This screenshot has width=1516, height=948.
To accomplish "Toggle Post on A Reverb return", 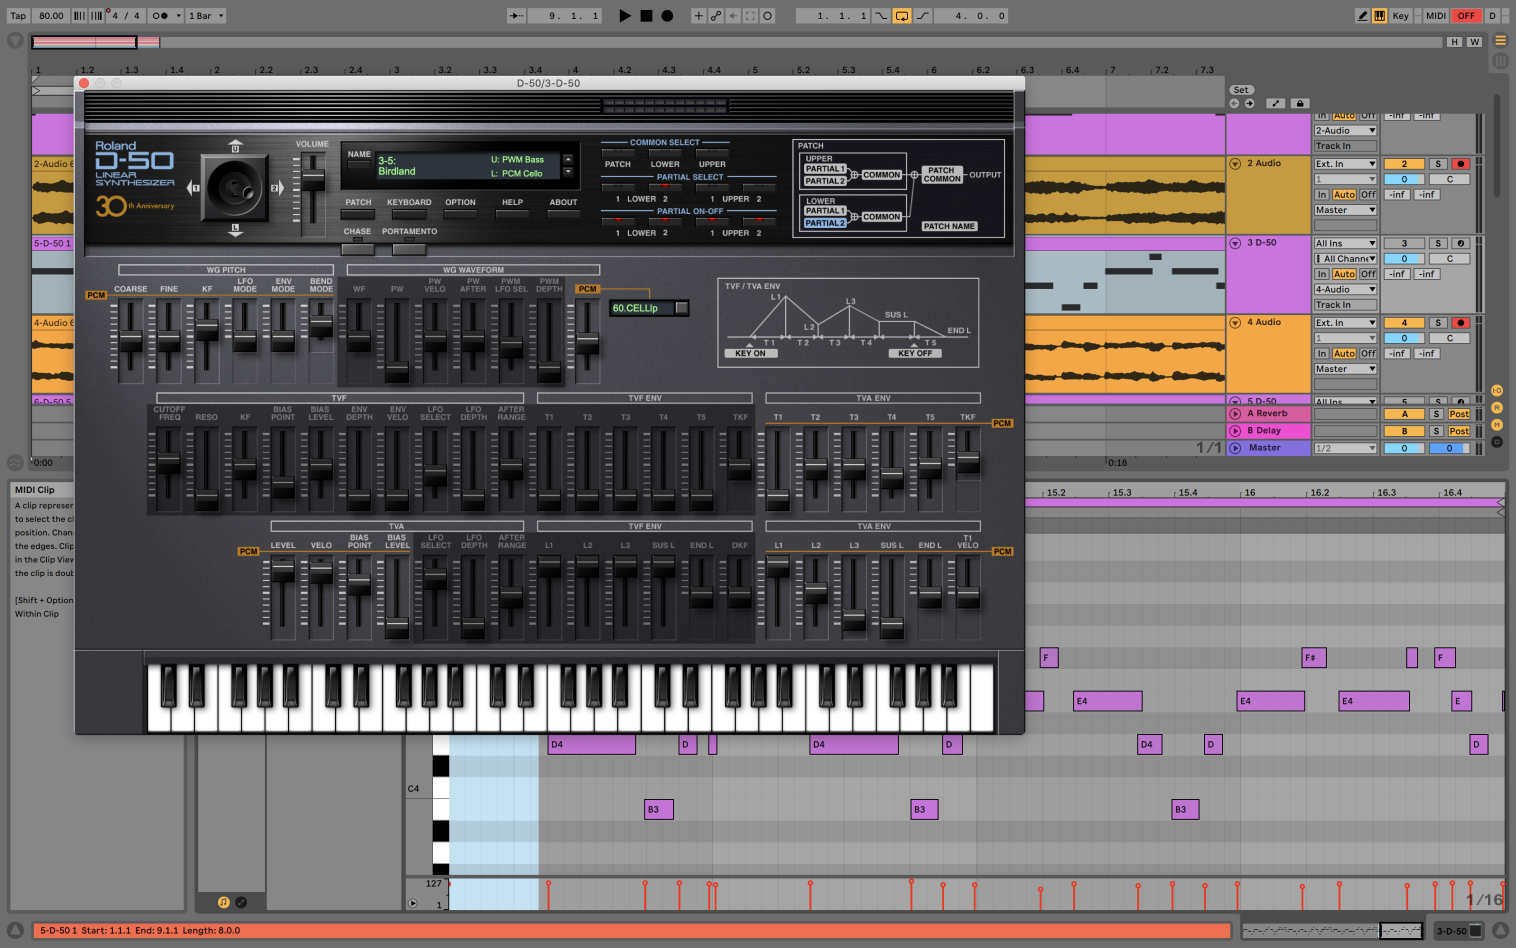I will (x=1459, y=414).
